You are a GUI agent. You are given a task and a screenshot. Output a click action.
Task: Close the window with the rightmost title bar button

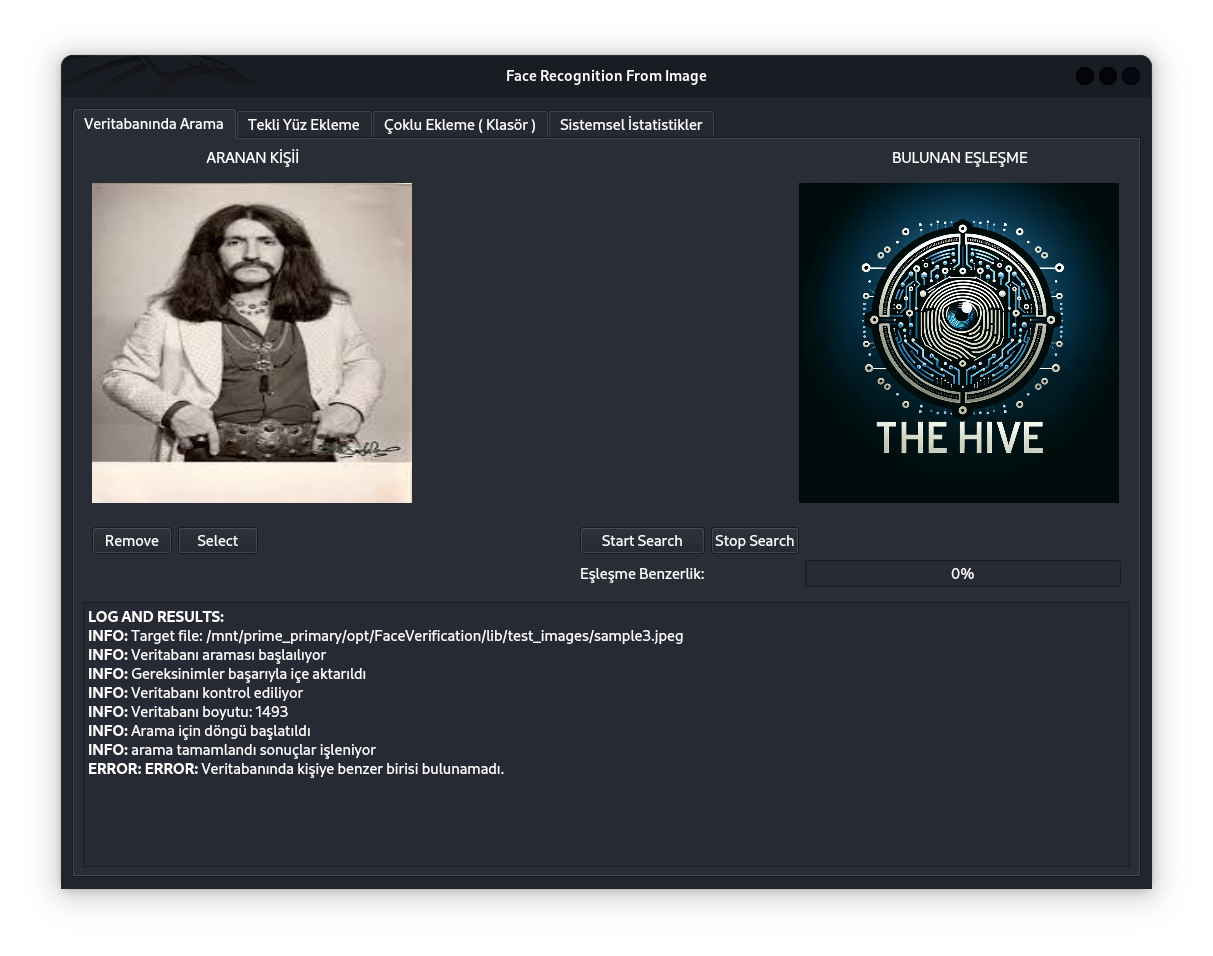[1131, 76]
